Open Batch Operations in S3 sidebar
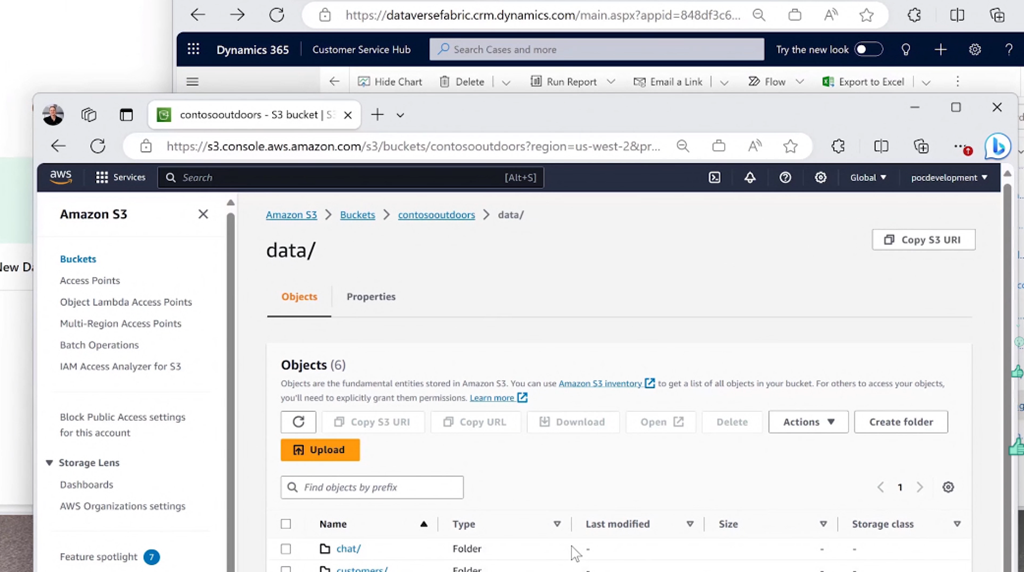The image size is (1024, 572). (x=99, y=345)
